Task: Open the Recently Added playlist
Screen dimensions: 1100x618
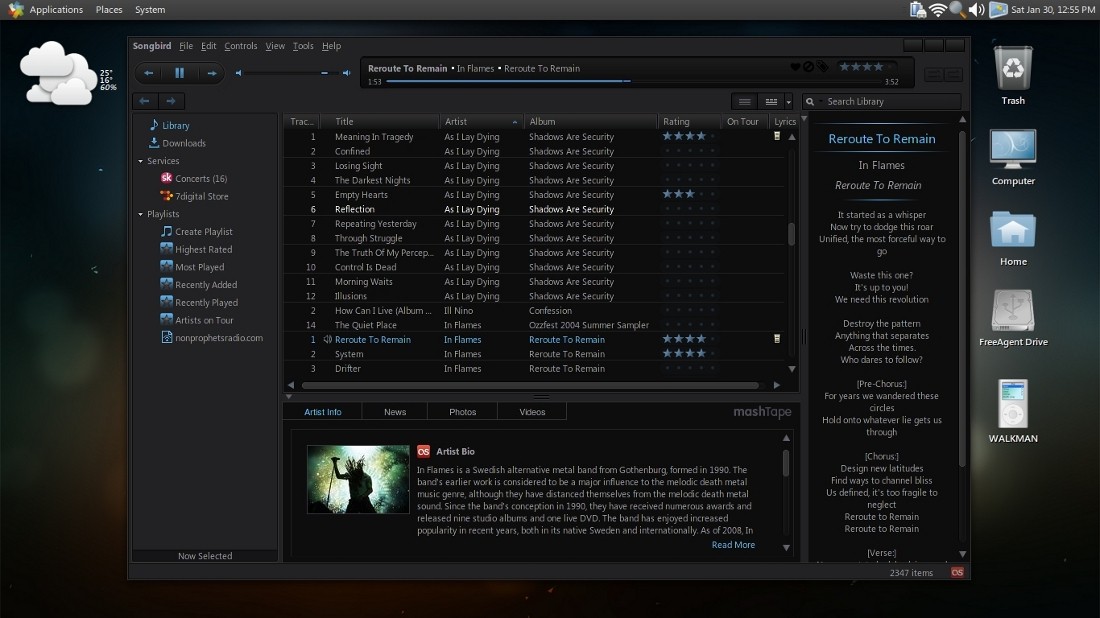Action: point(206,285)
